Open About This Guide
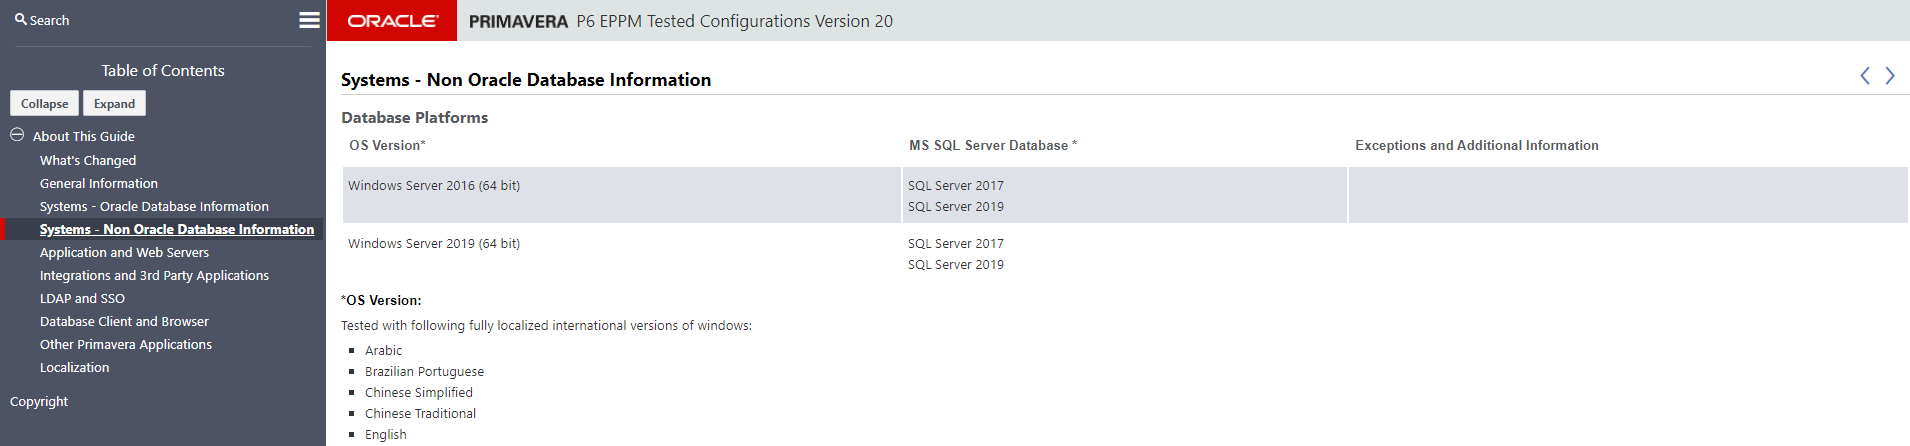 84,136
